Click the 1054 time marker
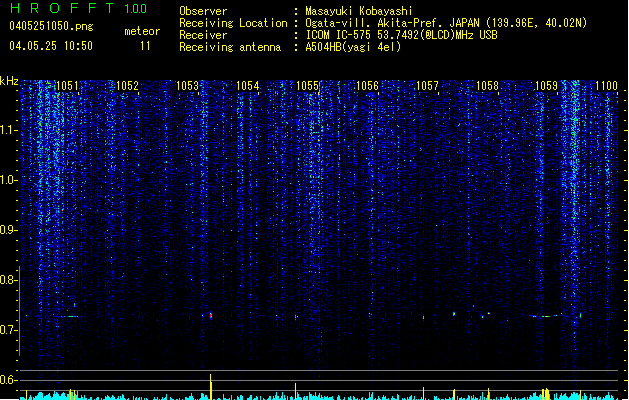This screenshot has width=629, height=400. pos(248,86)
